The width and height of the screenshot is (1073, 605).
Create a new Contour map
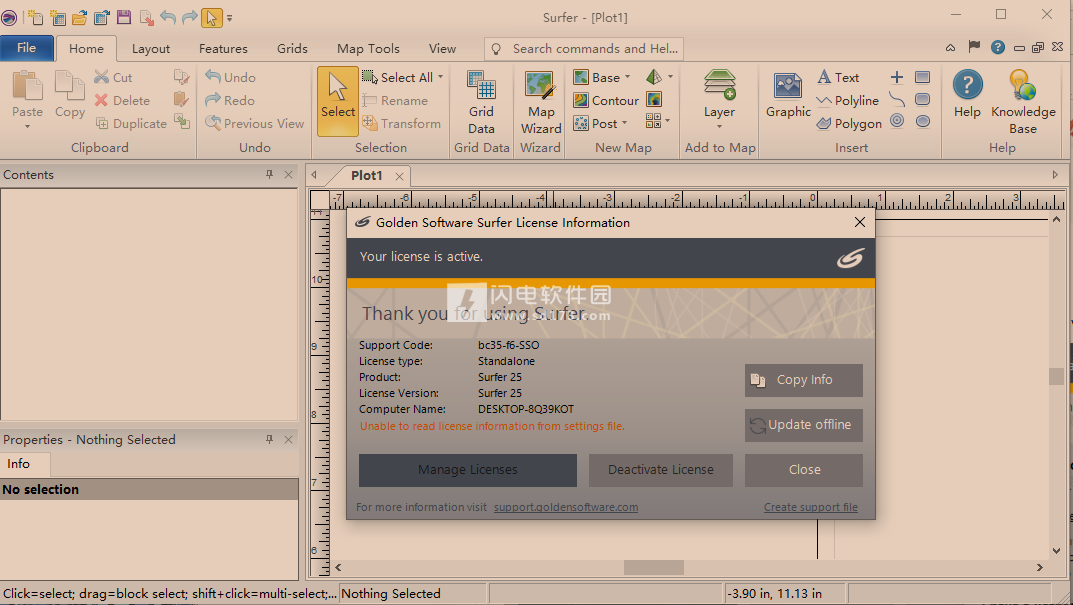click(605, 100)
